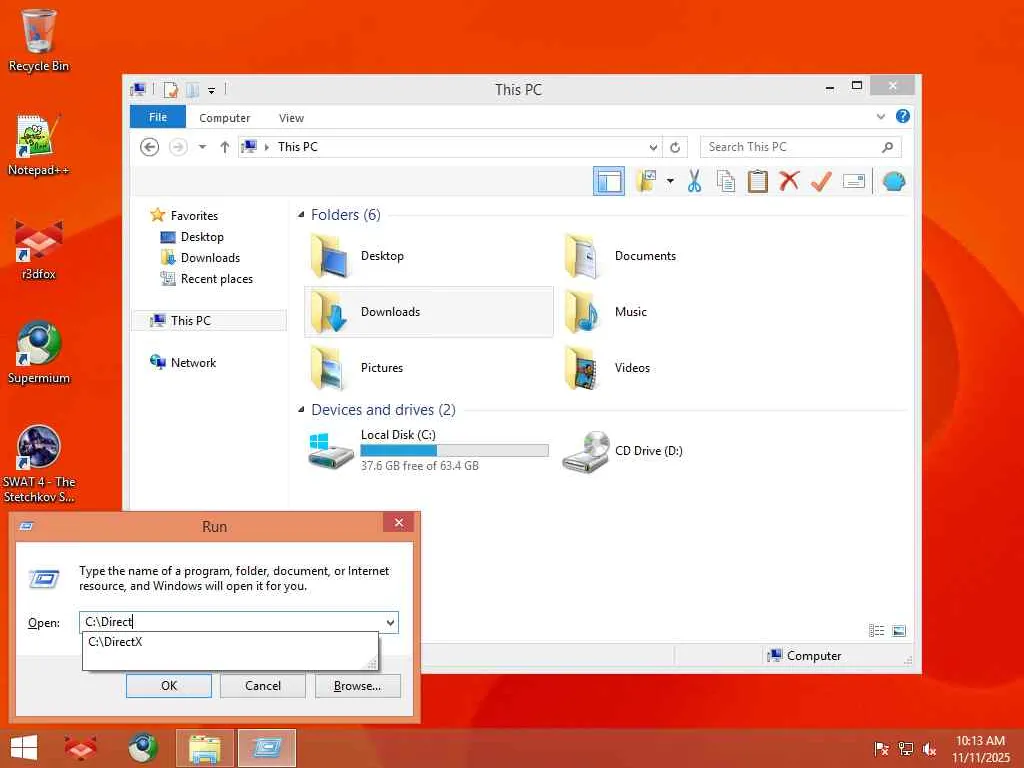1024x768 pixels.
Task: Open the recent locations dropdown arrow
Action: pos(202,147)
